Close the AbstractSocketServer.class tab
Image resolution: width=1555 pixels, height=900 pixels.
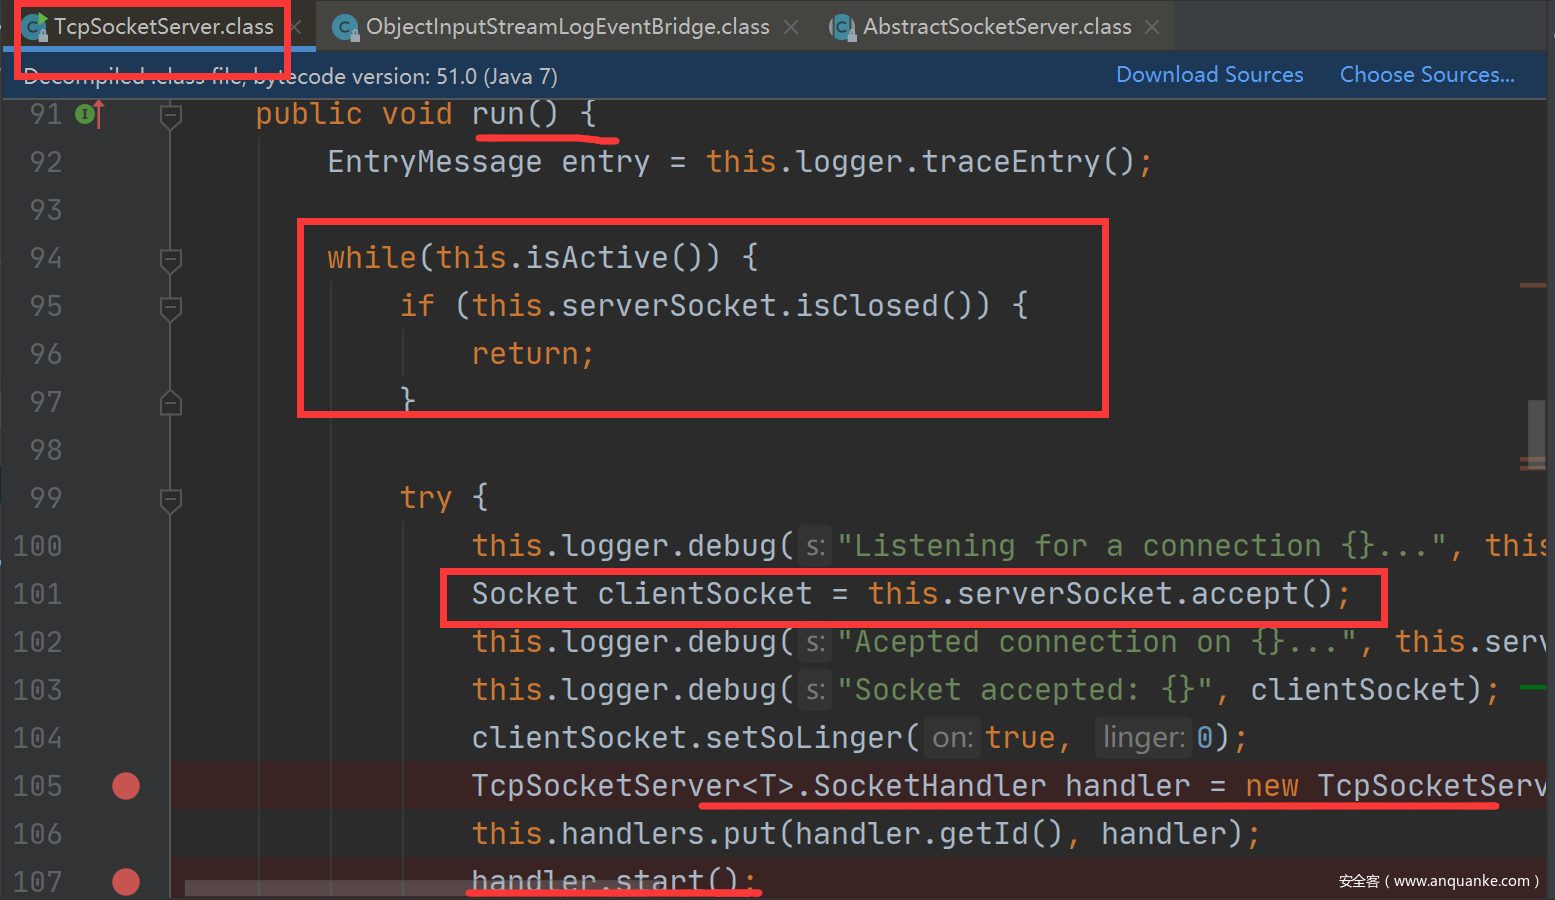point(1152,27)
